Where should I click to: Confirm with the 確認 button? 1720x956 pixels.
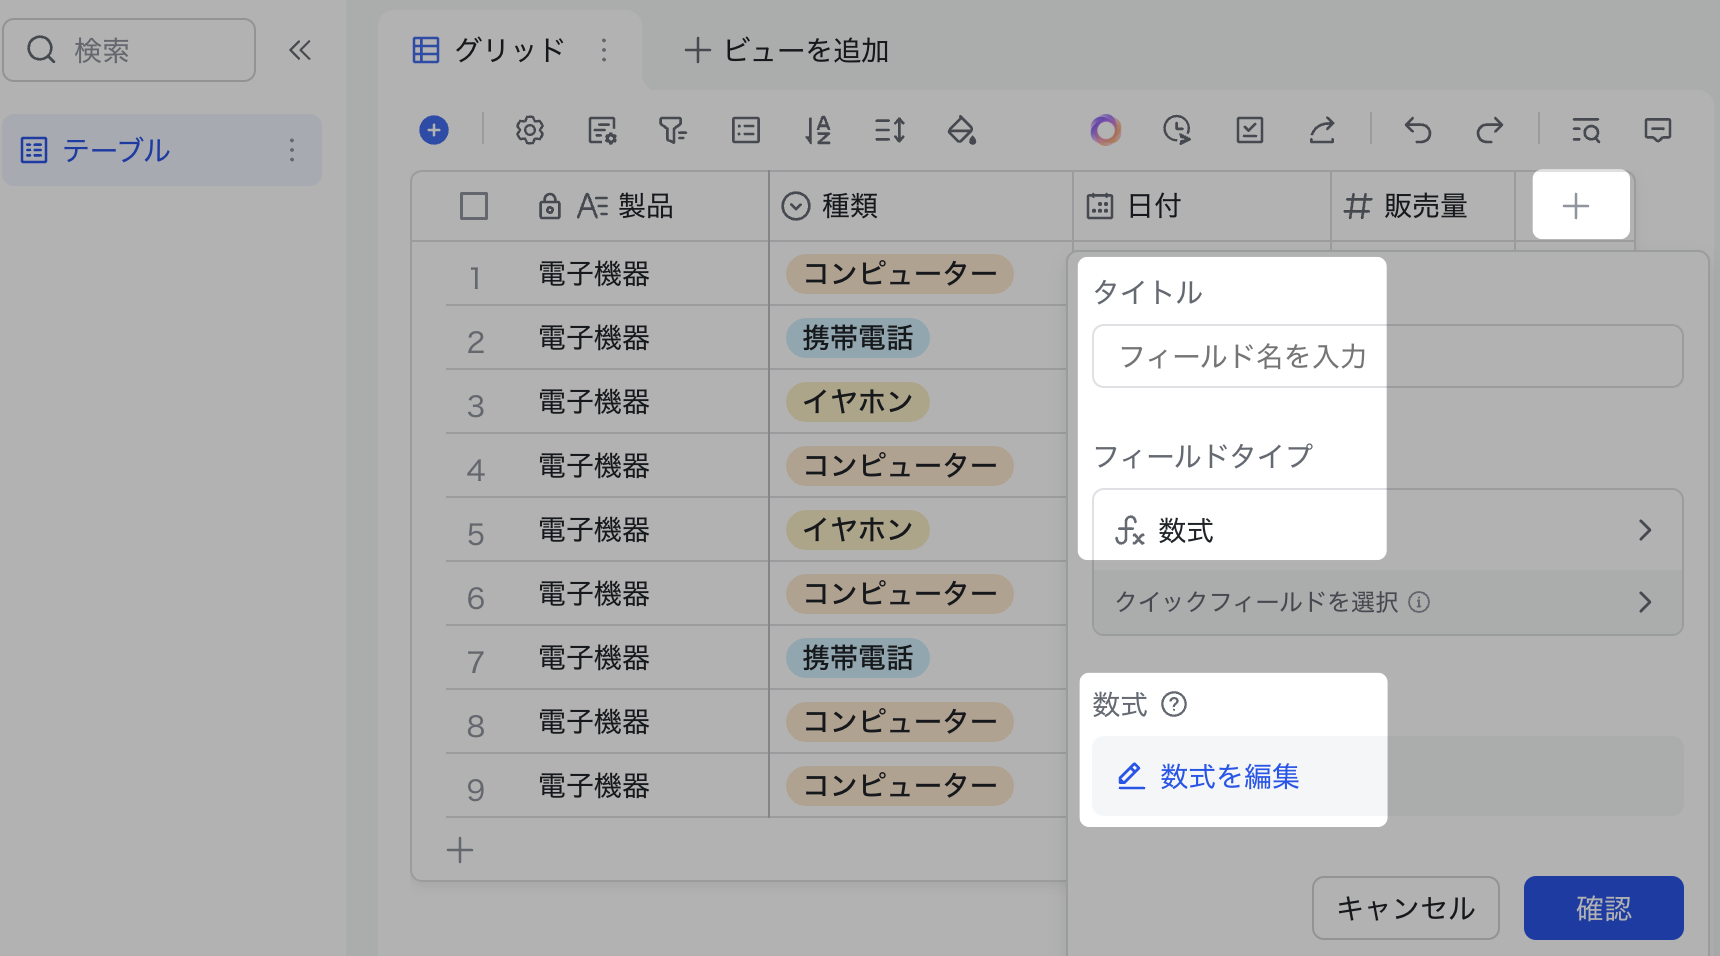pos(1603,908)
